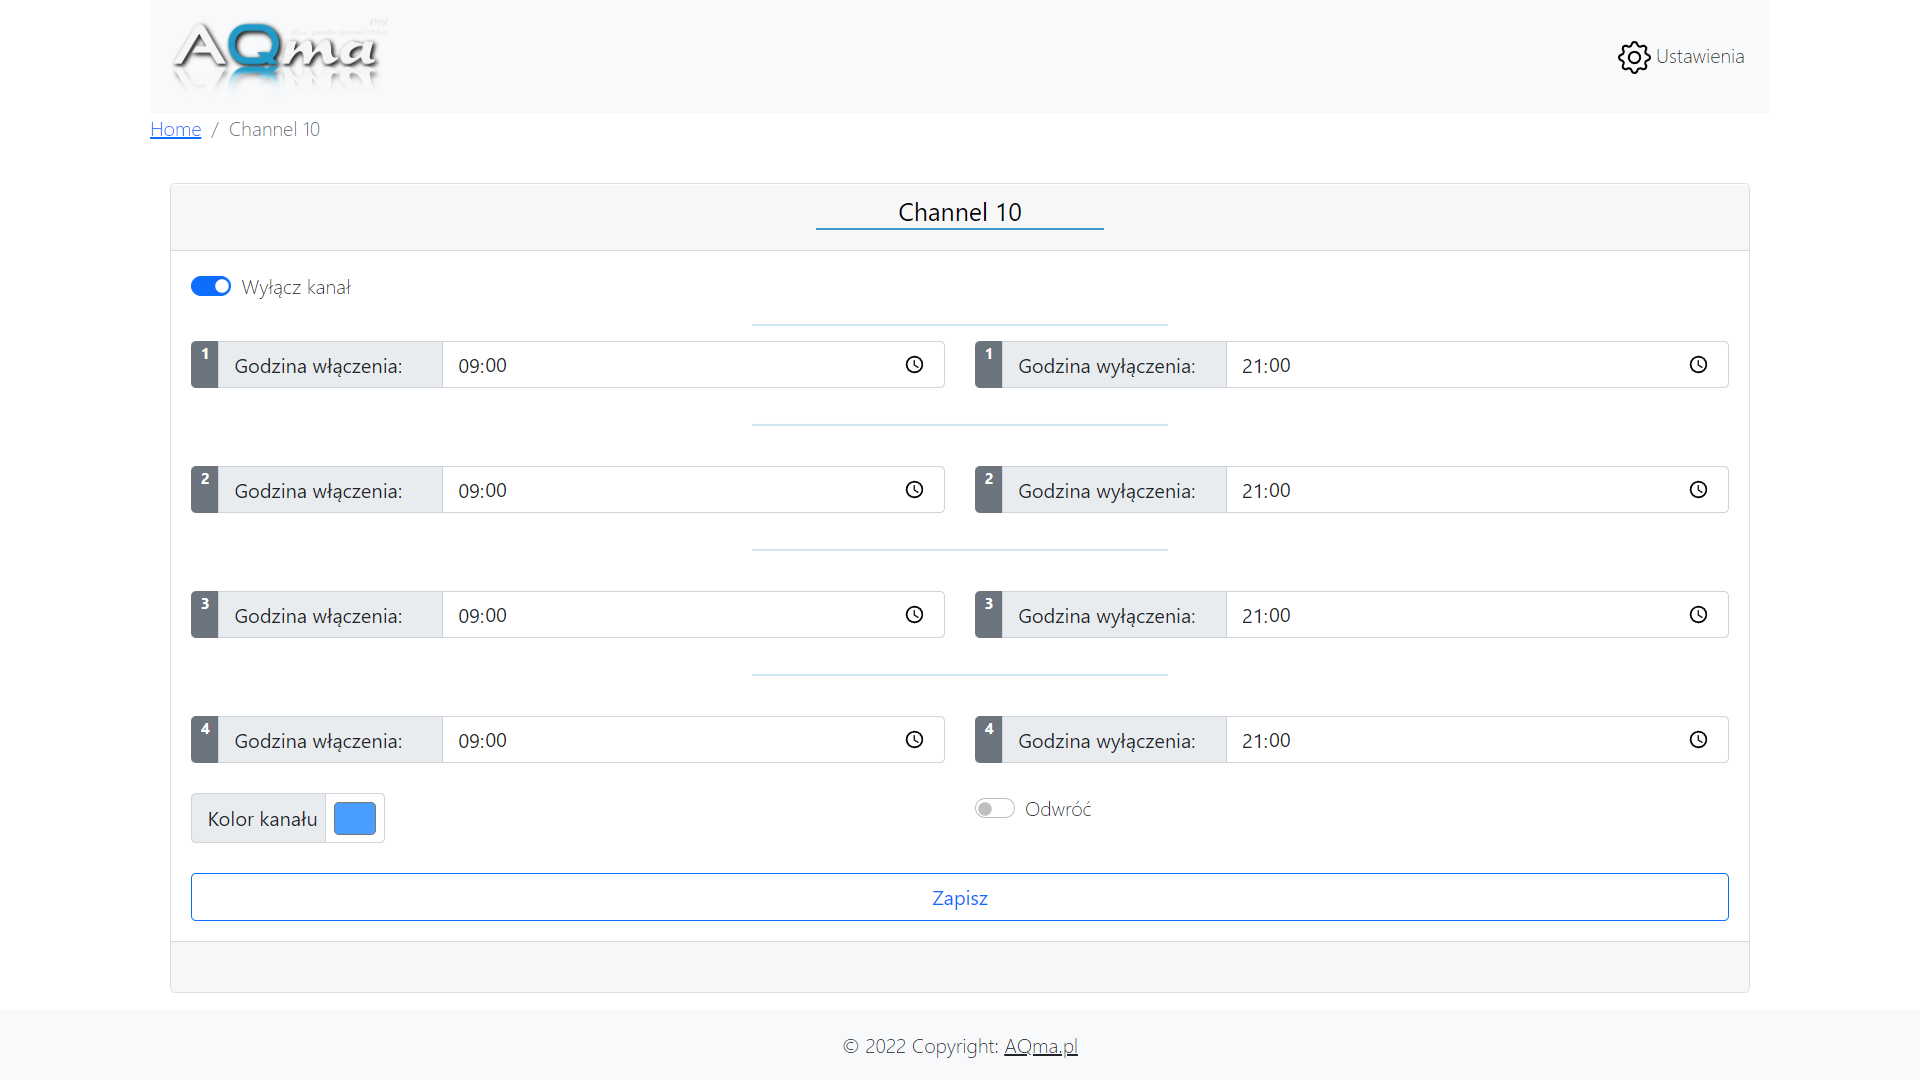Open time picker for third switch-off time

point(1698,615)
